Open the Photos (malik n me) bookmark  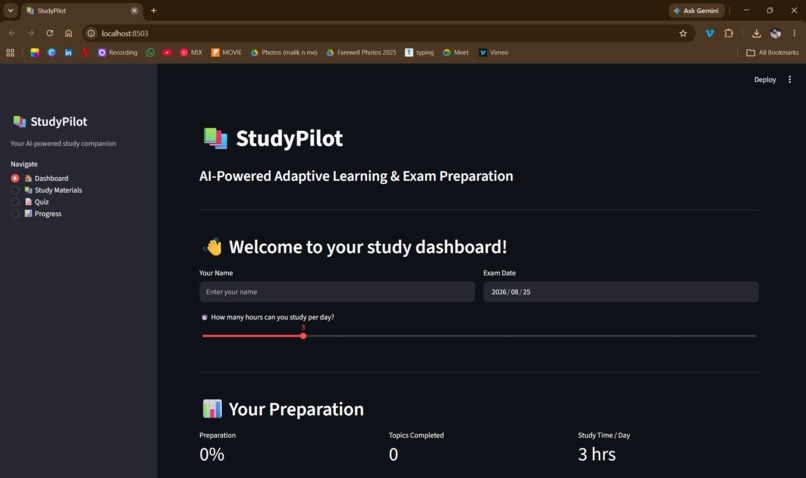tap(284, 52)
